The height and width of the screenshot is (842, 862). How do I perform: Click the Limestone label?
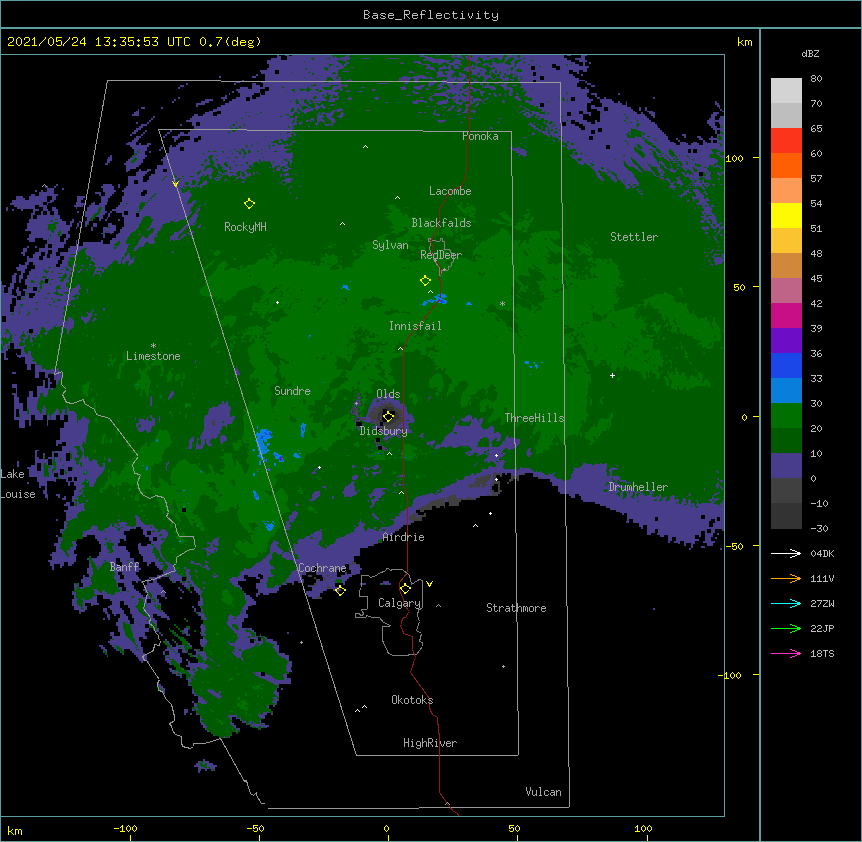click(x=153, y=356)
